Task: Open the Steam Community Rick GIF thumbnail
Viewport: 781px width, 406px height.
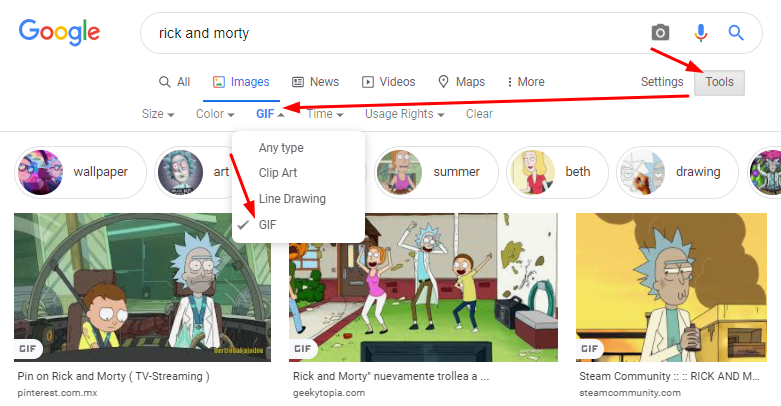Action: pyautogui.click(x=671, y=287)
